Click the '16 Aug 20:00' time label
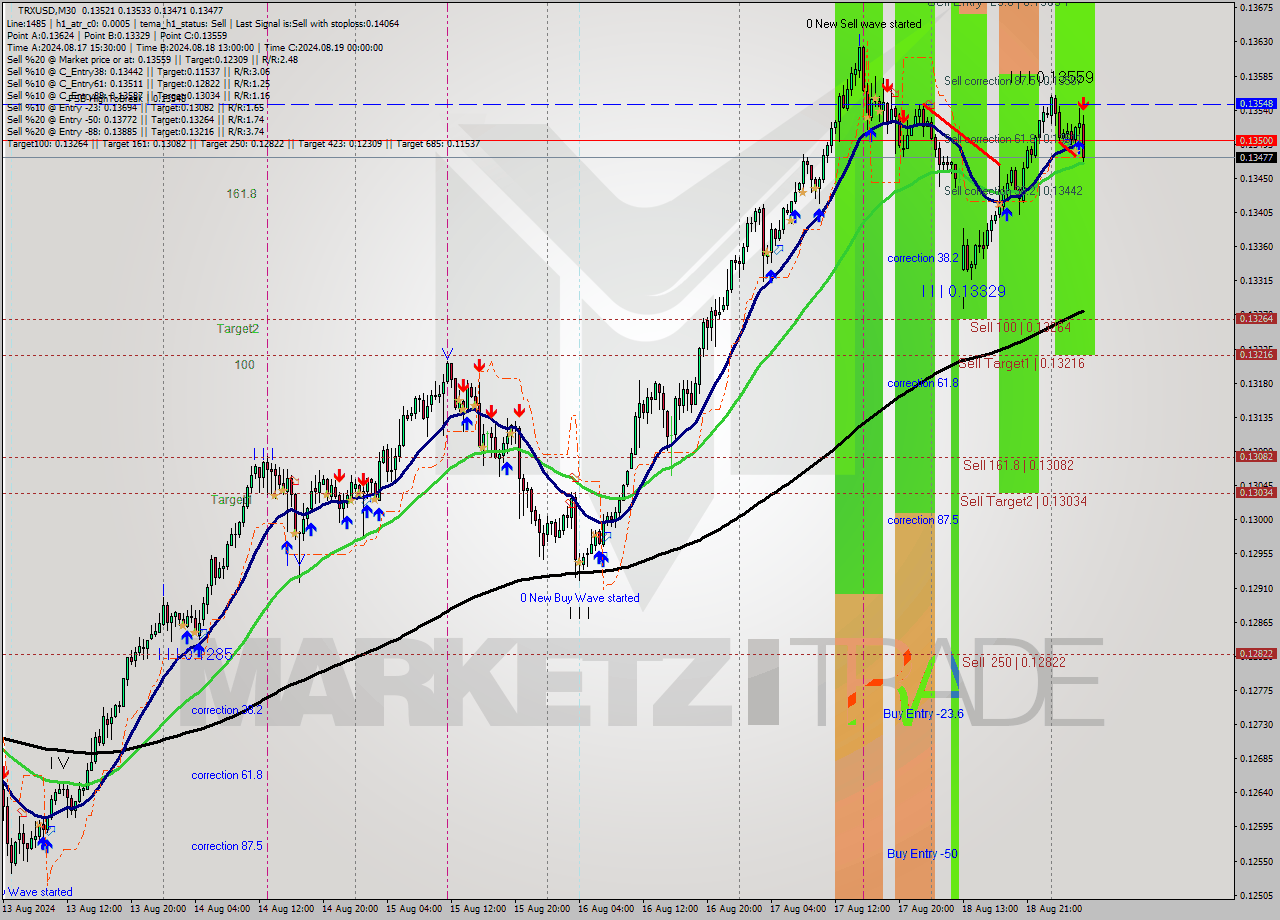This screenshot has width=1280, height=920. click(734, 909)
